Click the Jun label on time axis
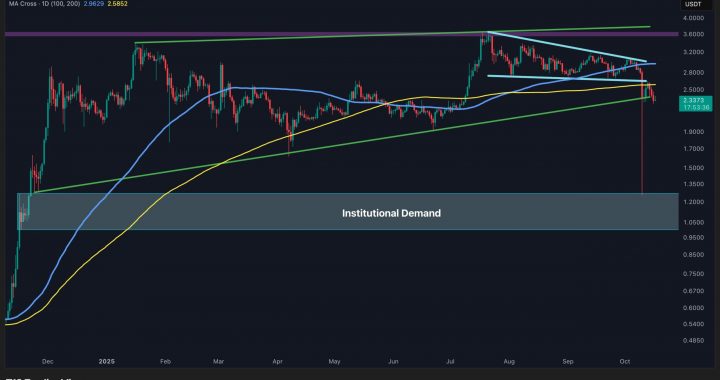720x380 pixels. coord(393,362)
